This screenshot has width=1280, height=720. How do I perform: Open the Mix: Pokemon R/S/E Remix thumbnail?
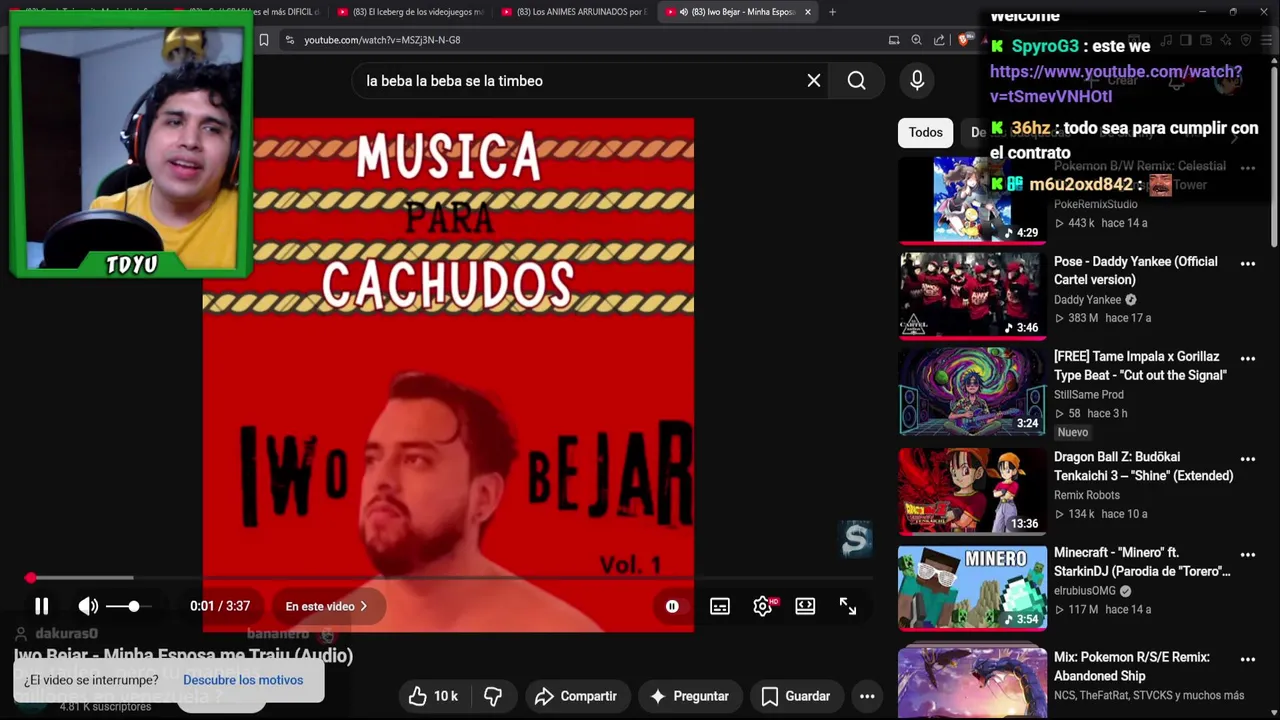coord(972,683)
